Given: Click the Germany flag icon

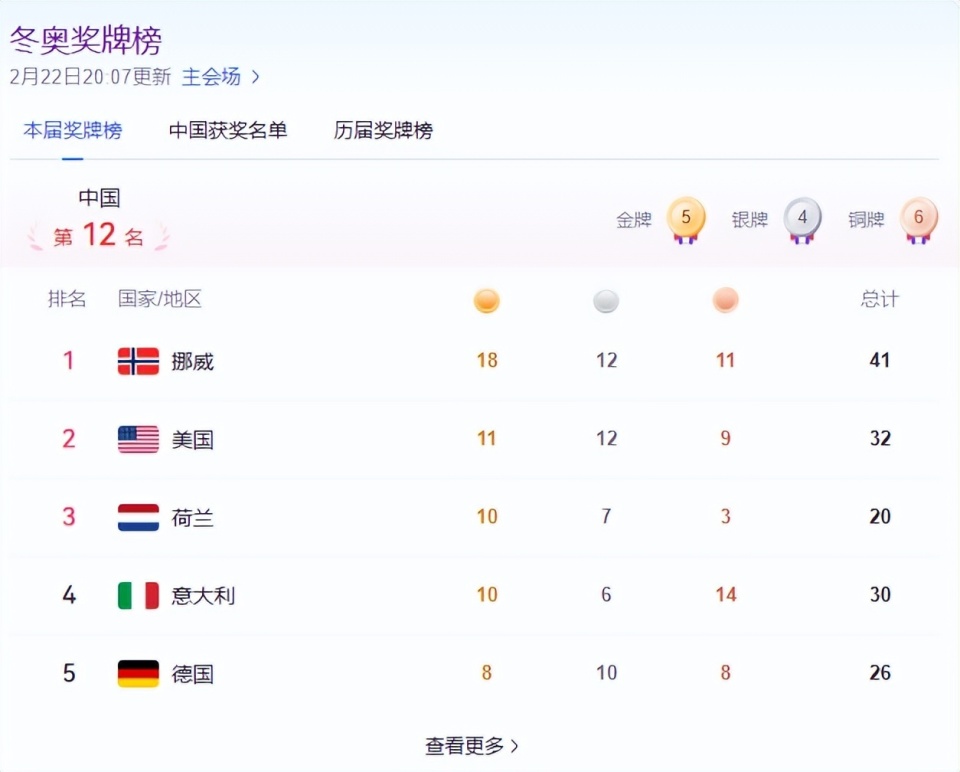Looking at the screenshot, I should pos(137,673).
